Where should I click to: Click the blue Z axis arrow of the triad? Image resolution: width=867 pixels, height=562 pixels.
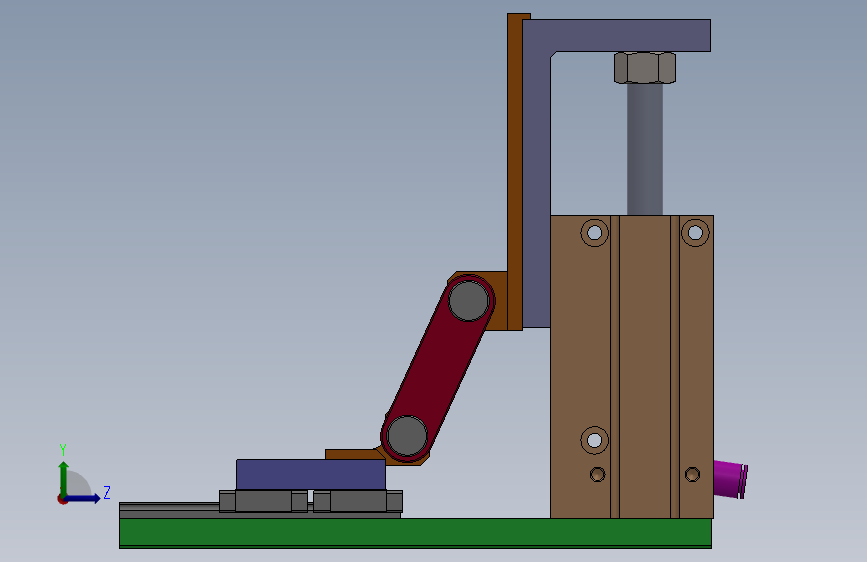pyautogui.click(x=83, y=498)
